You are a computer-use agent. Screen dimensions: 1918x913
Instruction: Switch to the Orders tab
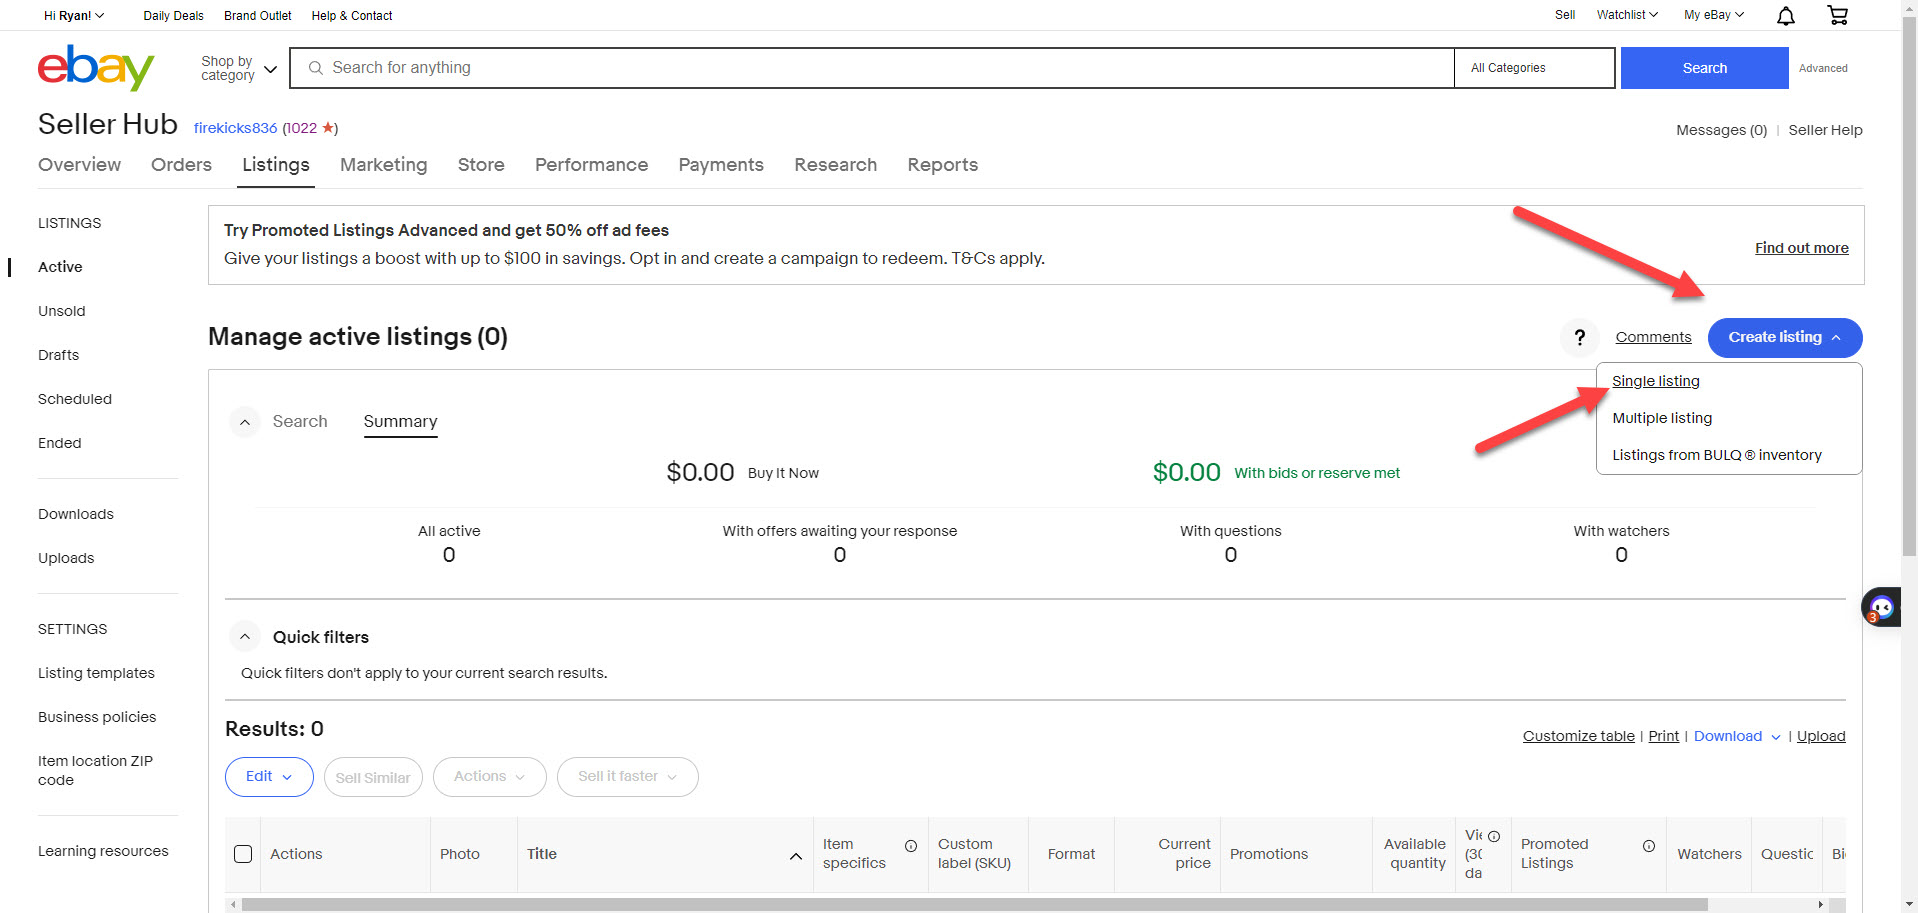pyautogui.click(x=181, y=165)
